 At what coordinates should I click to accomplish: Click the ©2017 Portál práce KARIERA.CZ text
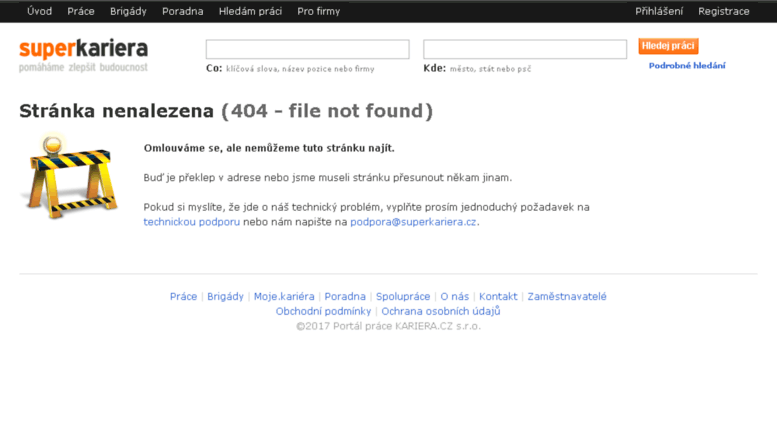(388, 326)
